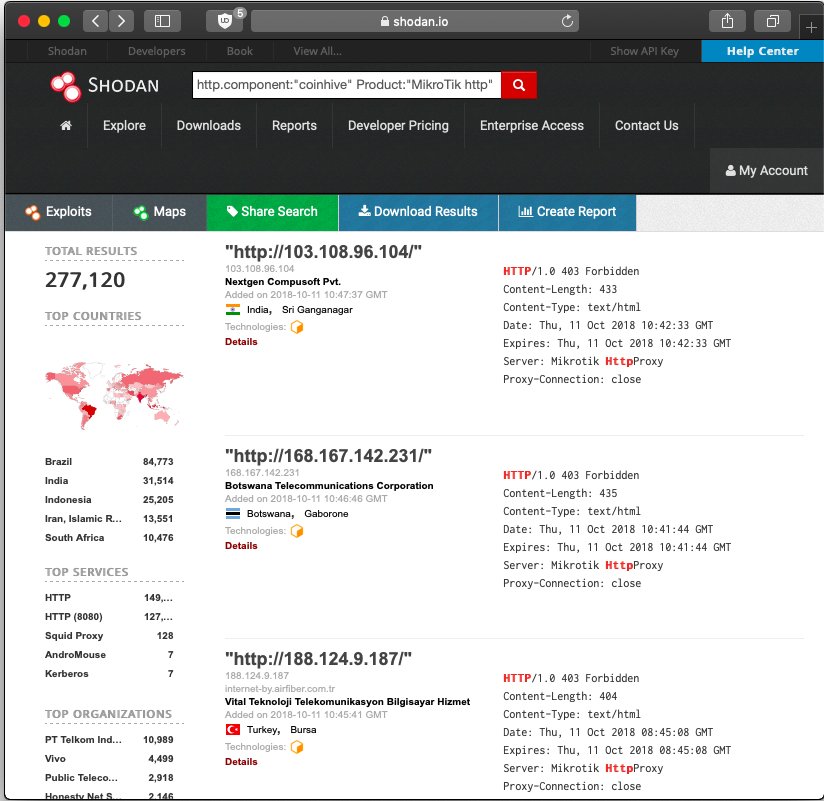
Task: Filter by Kerberos service
Action: point(66,673)
